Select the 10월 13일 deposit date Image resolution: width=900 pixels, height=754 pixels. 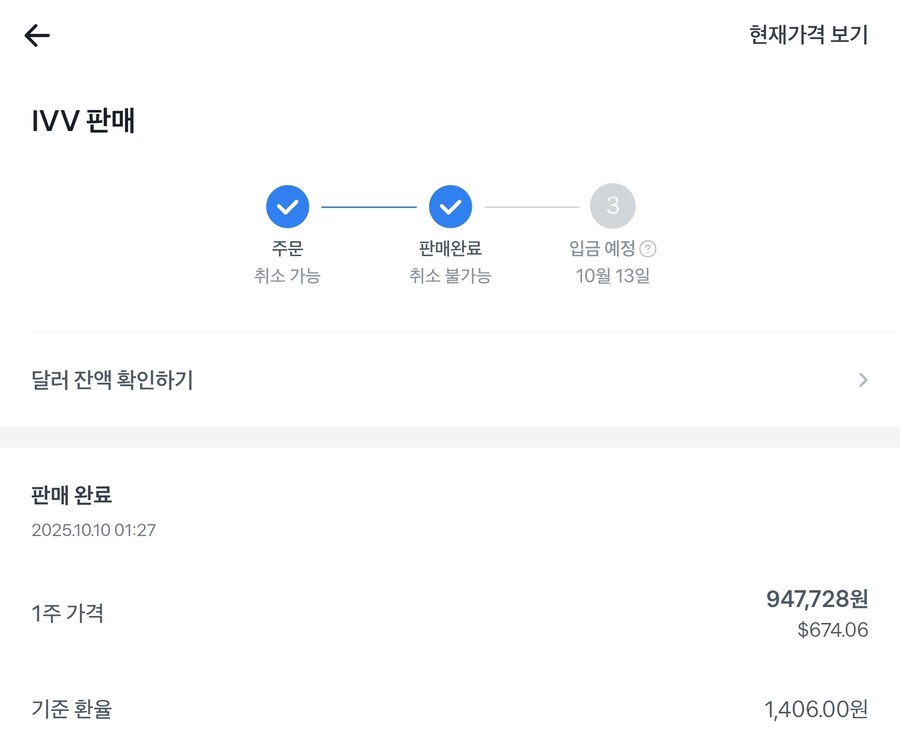pyautogui.click(x=612, y=276)
